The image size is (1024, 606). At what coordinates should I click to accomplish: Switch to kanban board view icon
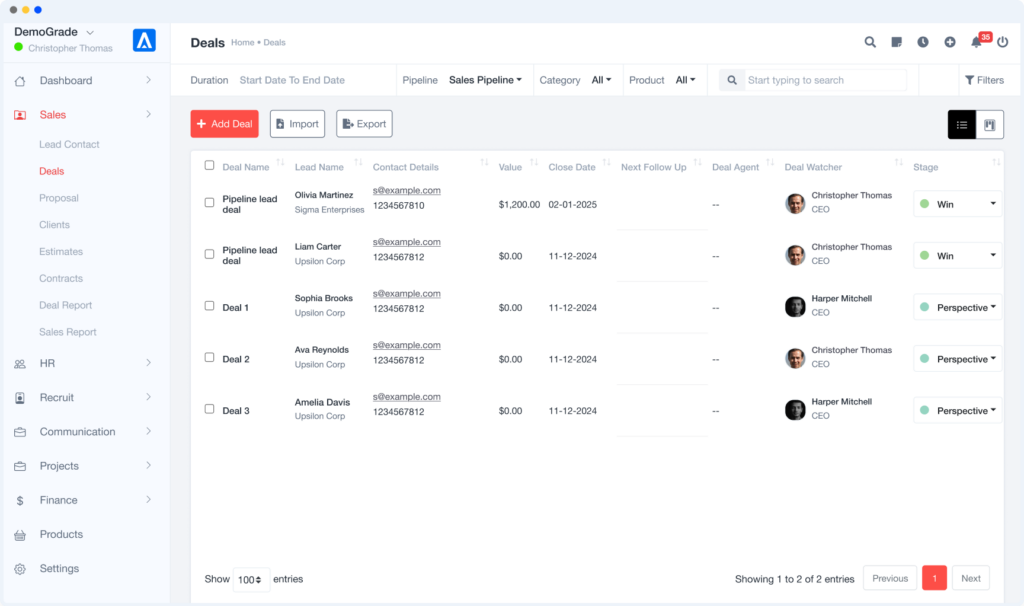click(989, 123)
